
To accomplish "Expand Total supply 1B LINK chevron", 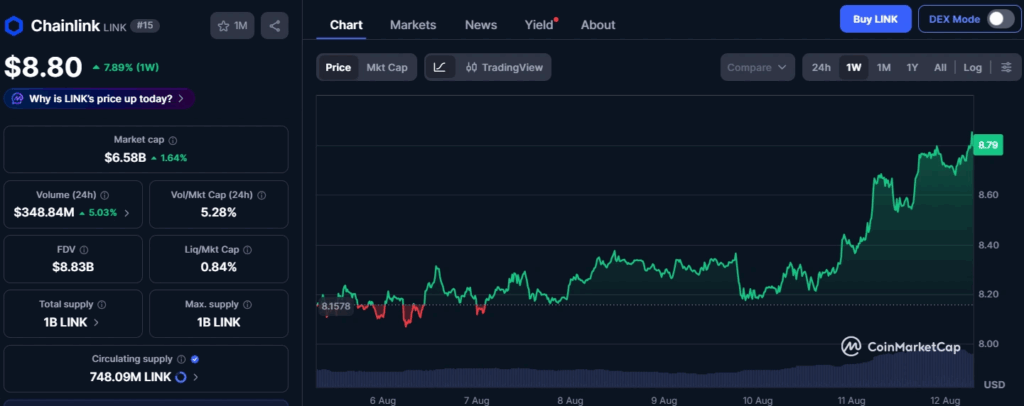I will point(96,322).
